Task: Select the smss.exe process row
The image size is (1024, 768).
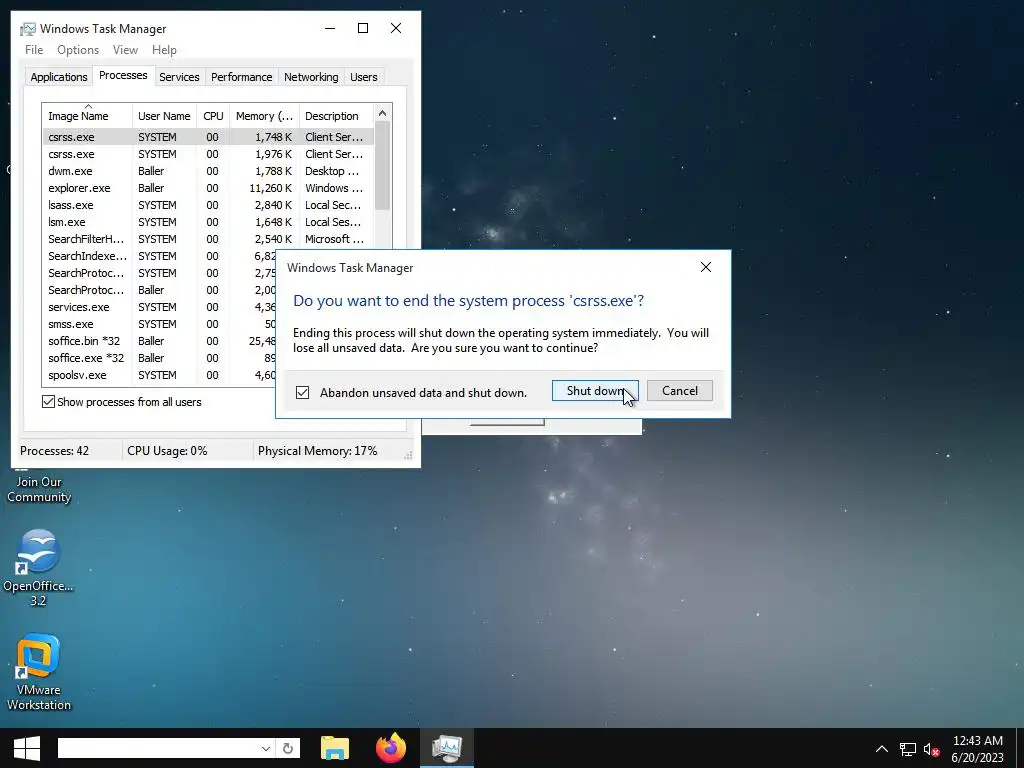Action: point(160,324)
